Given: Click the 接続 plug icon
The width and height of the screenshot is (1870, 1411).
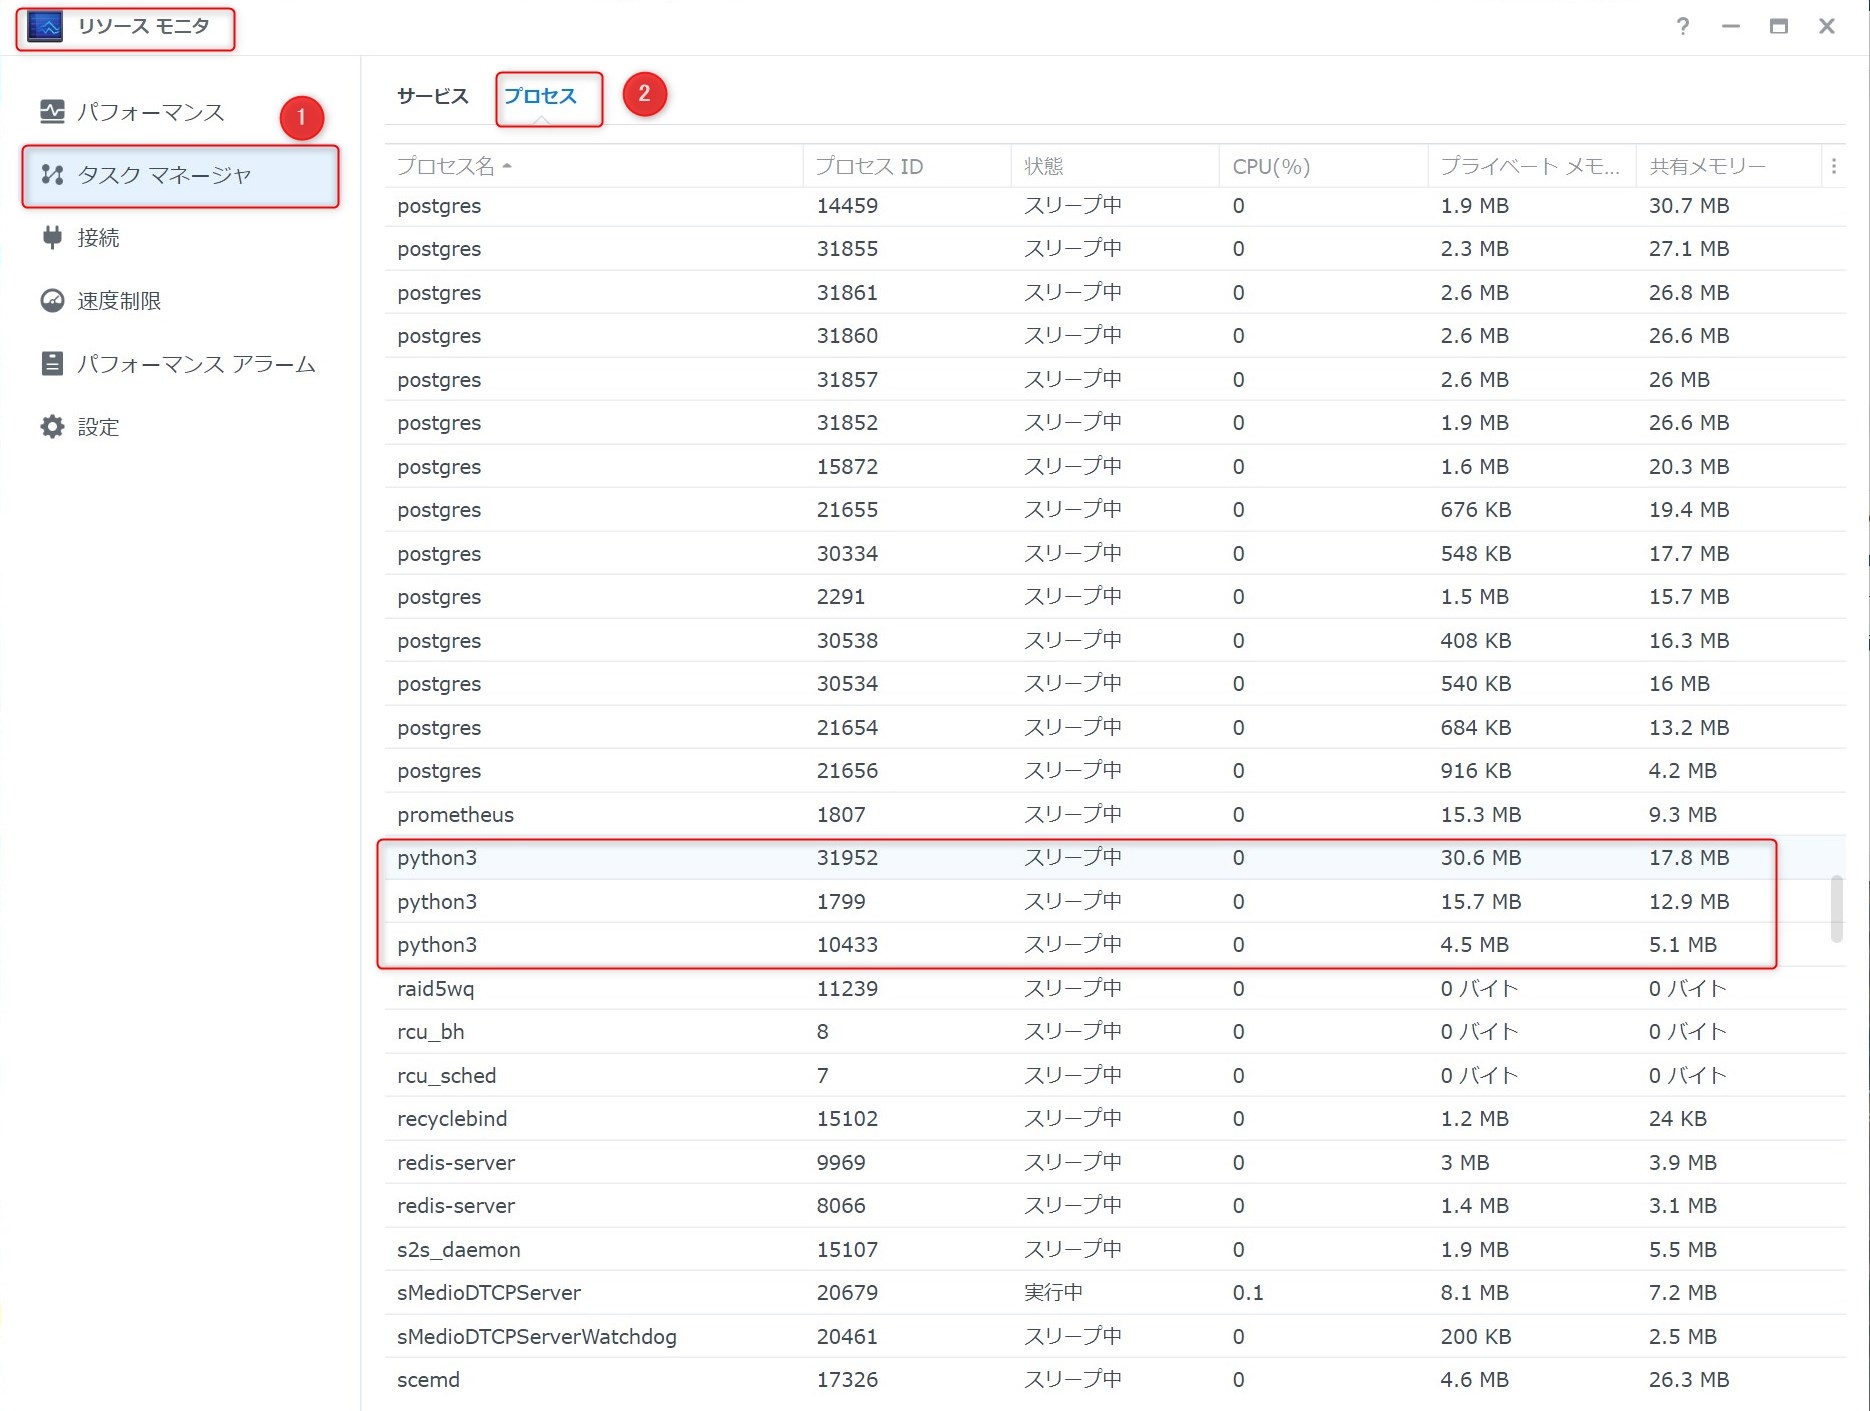Looking at the screenshot, I should [52, 238].
